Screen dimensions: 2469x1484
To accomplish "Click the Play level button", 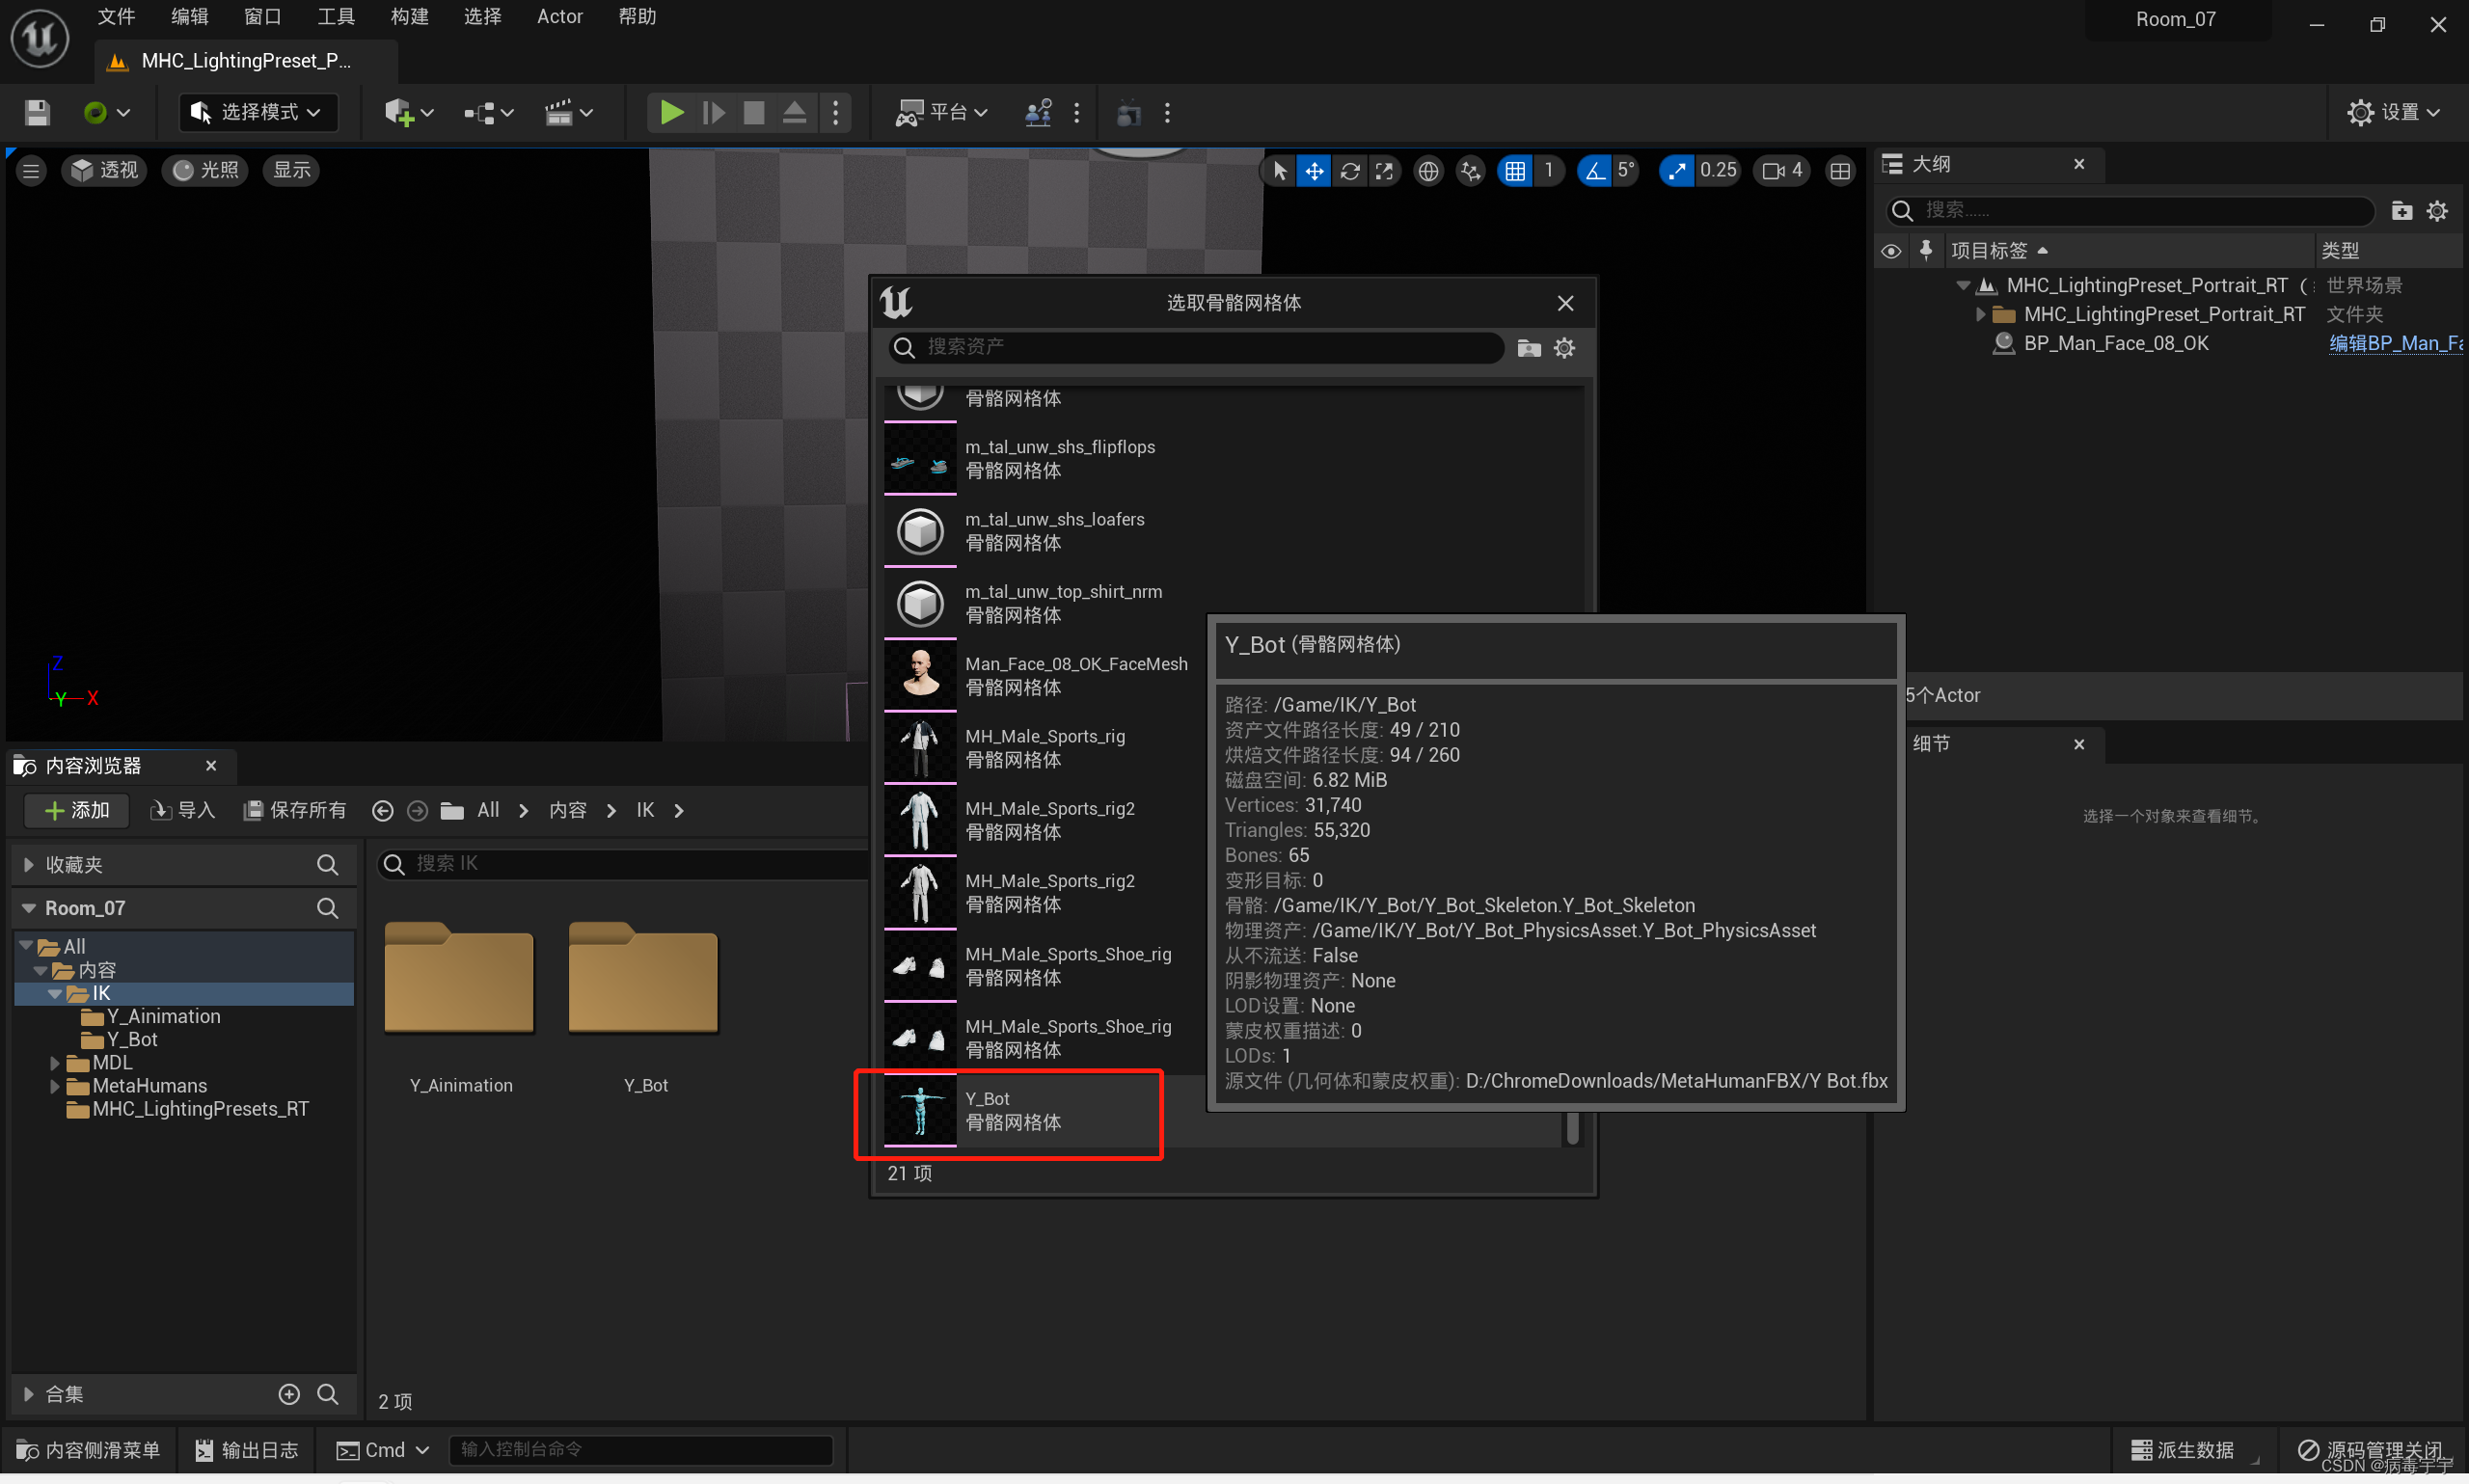I will [671, 112].
